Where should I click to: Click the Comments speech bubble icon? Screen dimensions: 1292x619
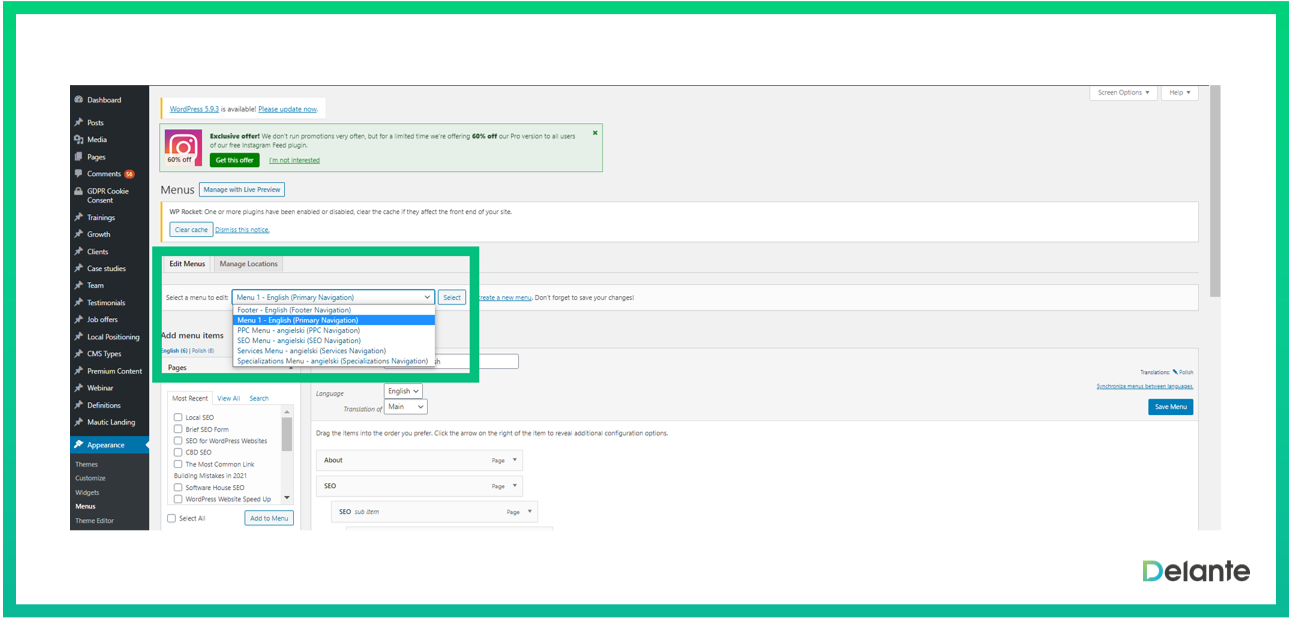[x=78, y=174]
